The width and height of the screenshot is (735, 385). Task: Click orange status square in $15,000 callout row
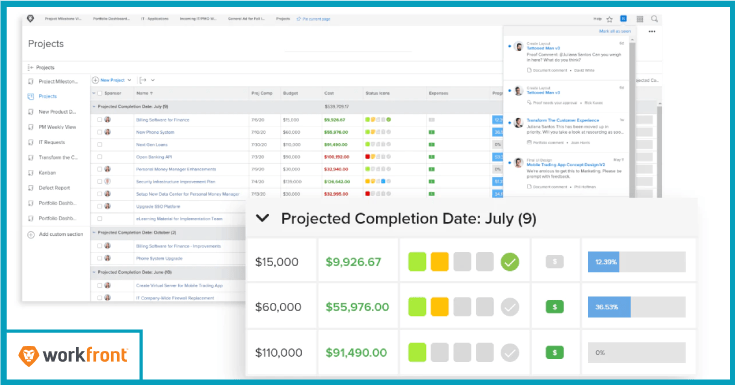click(440, 262)
